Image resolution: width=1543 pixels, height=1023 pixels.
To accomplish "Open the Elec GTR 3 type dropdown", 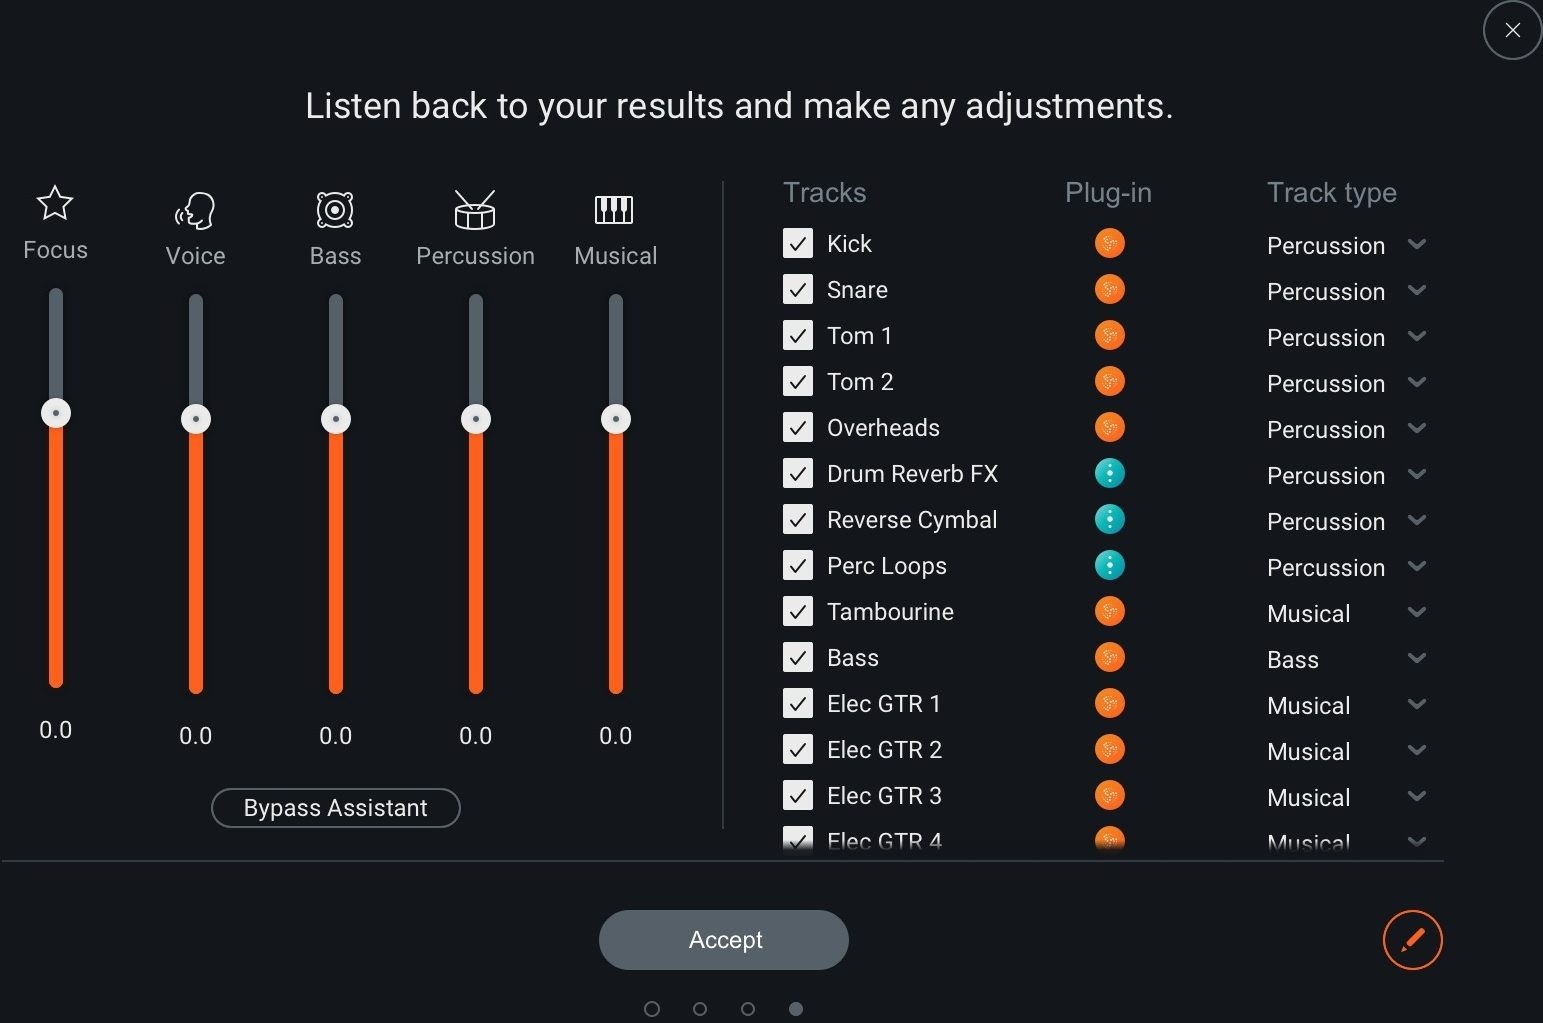I will 1346,797.
